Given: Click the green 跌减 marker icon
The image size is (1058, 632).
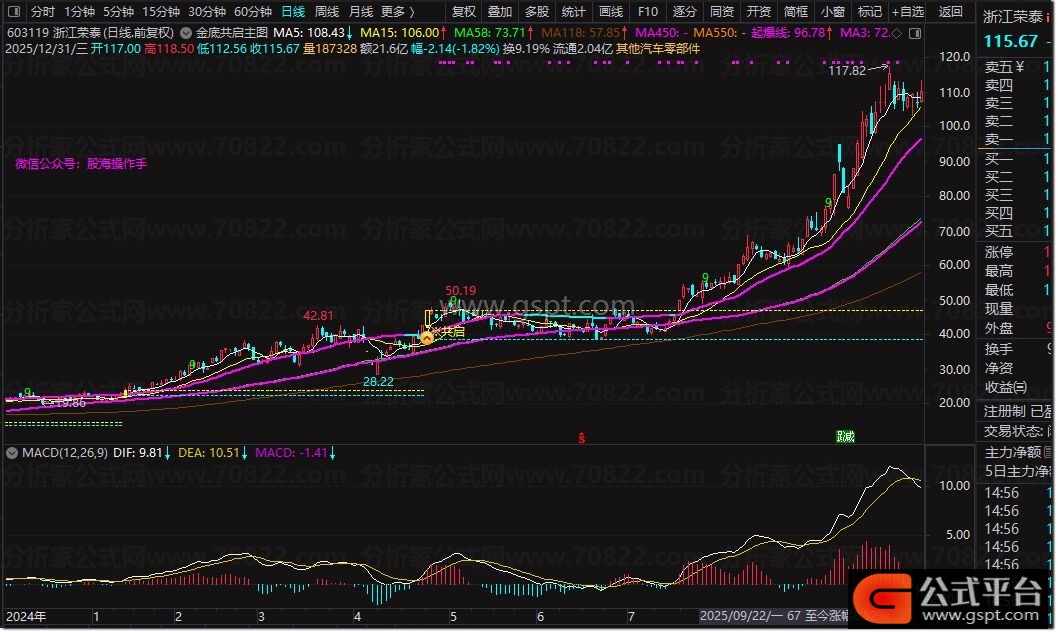Looking at the screenshot, I should pos(846,437).
